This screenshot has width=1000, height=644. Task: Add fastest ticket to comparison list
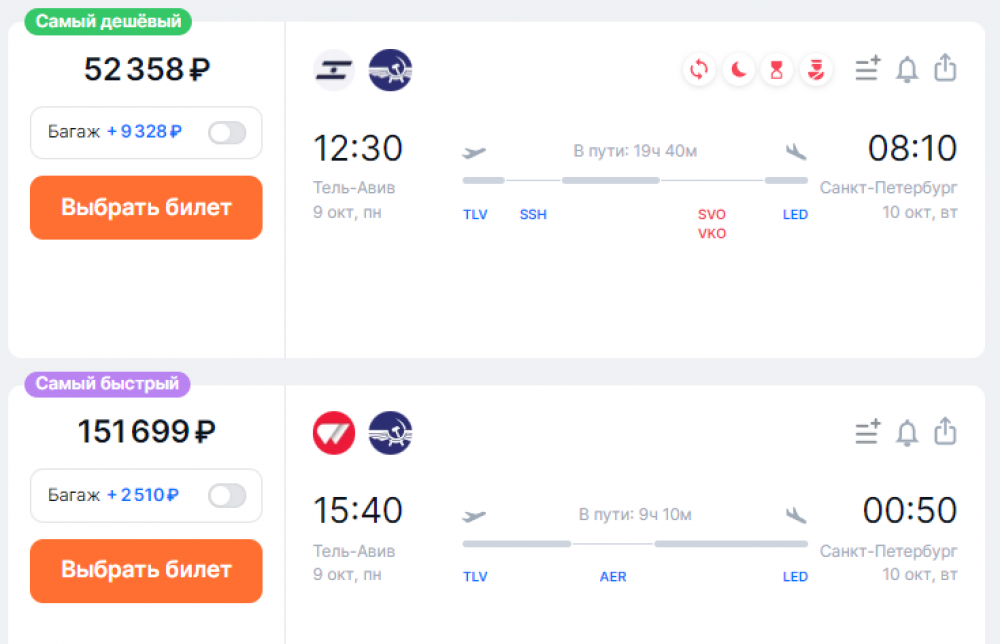(x=867, y=432)
